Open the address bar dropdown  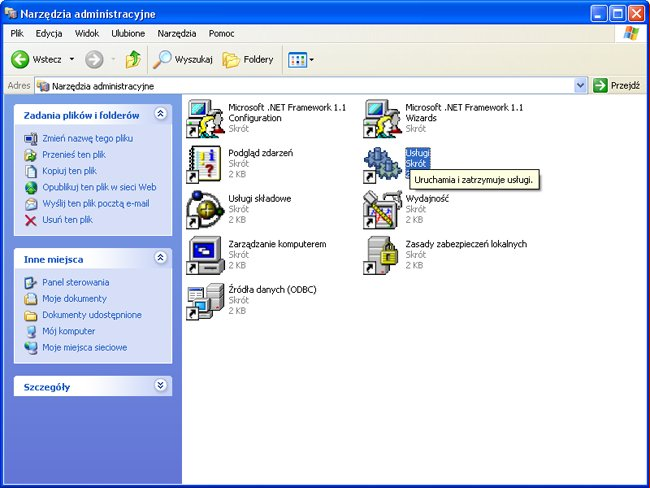click(580, 85)
